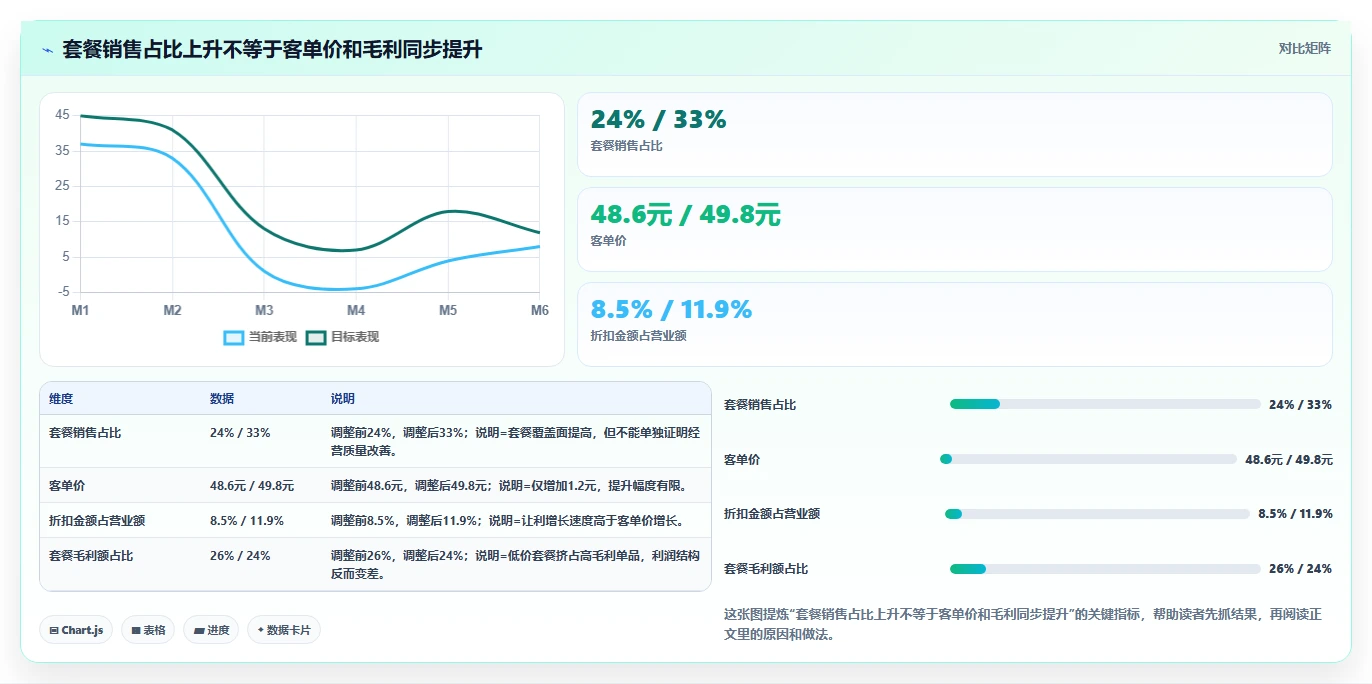The image size is (1372, 684).
Task: Click the table cell 8.5% / 11.9%
Action: click(x=247, y=520)
